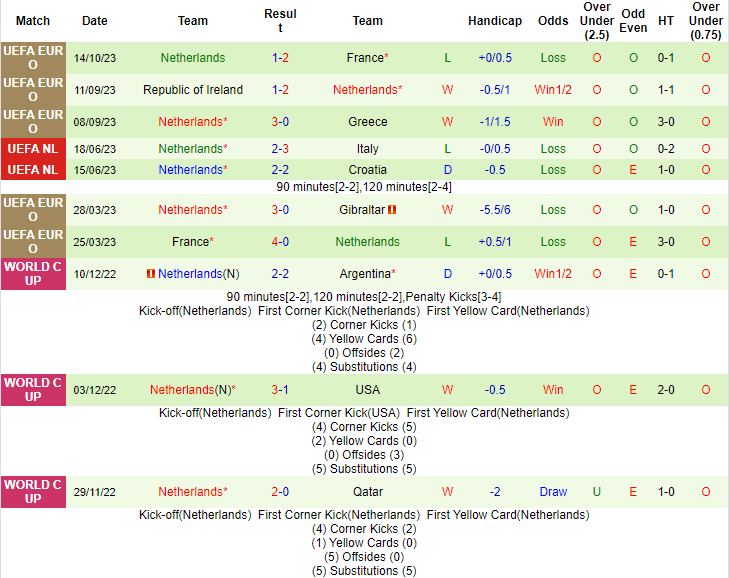The width and height of the screenshot is (729, 578).
Task: Click the Date column header
Action: tap(95, 21)
